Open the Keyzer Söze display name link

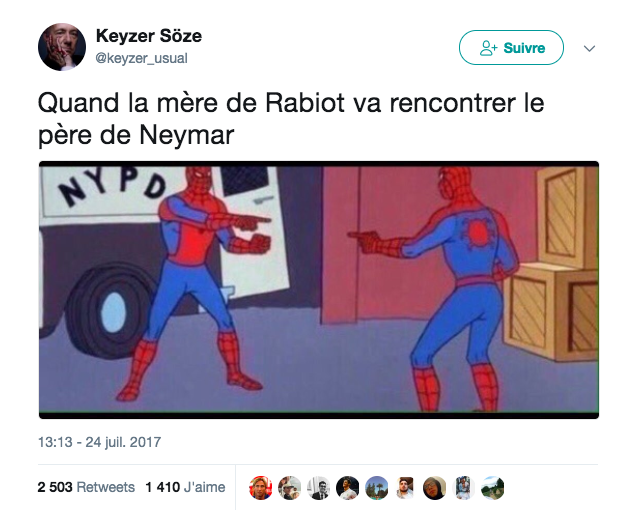point(148,36)
